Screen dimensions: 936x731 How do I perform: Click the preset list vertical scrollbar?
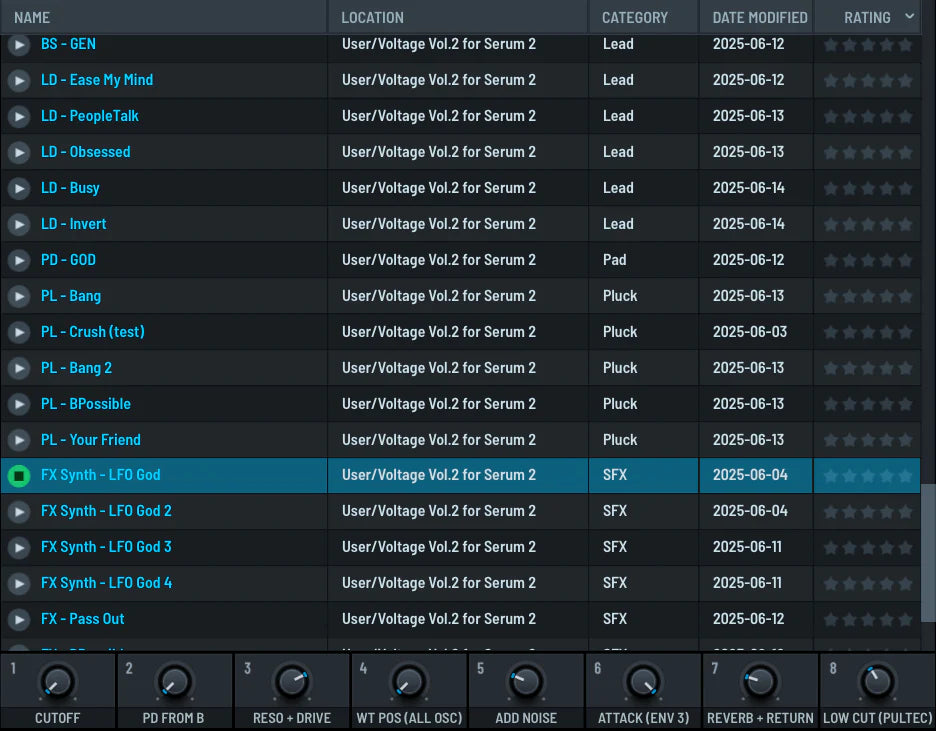click(x=928, y=552)
